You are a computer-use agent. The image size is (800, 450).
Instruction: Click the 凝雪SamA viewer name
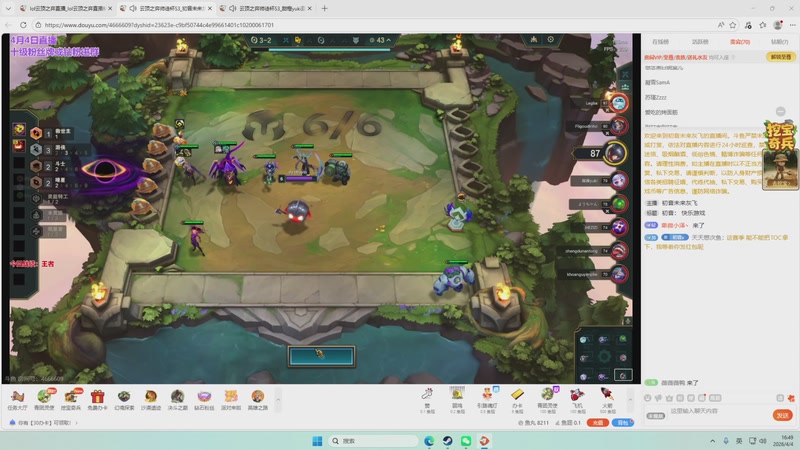[657, 82]
